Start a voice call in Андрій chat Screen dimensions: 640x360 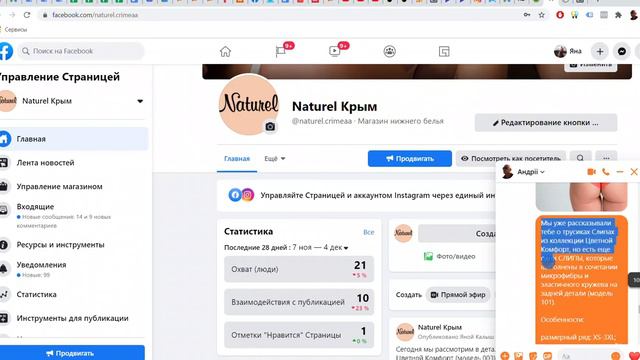(606, 172)
